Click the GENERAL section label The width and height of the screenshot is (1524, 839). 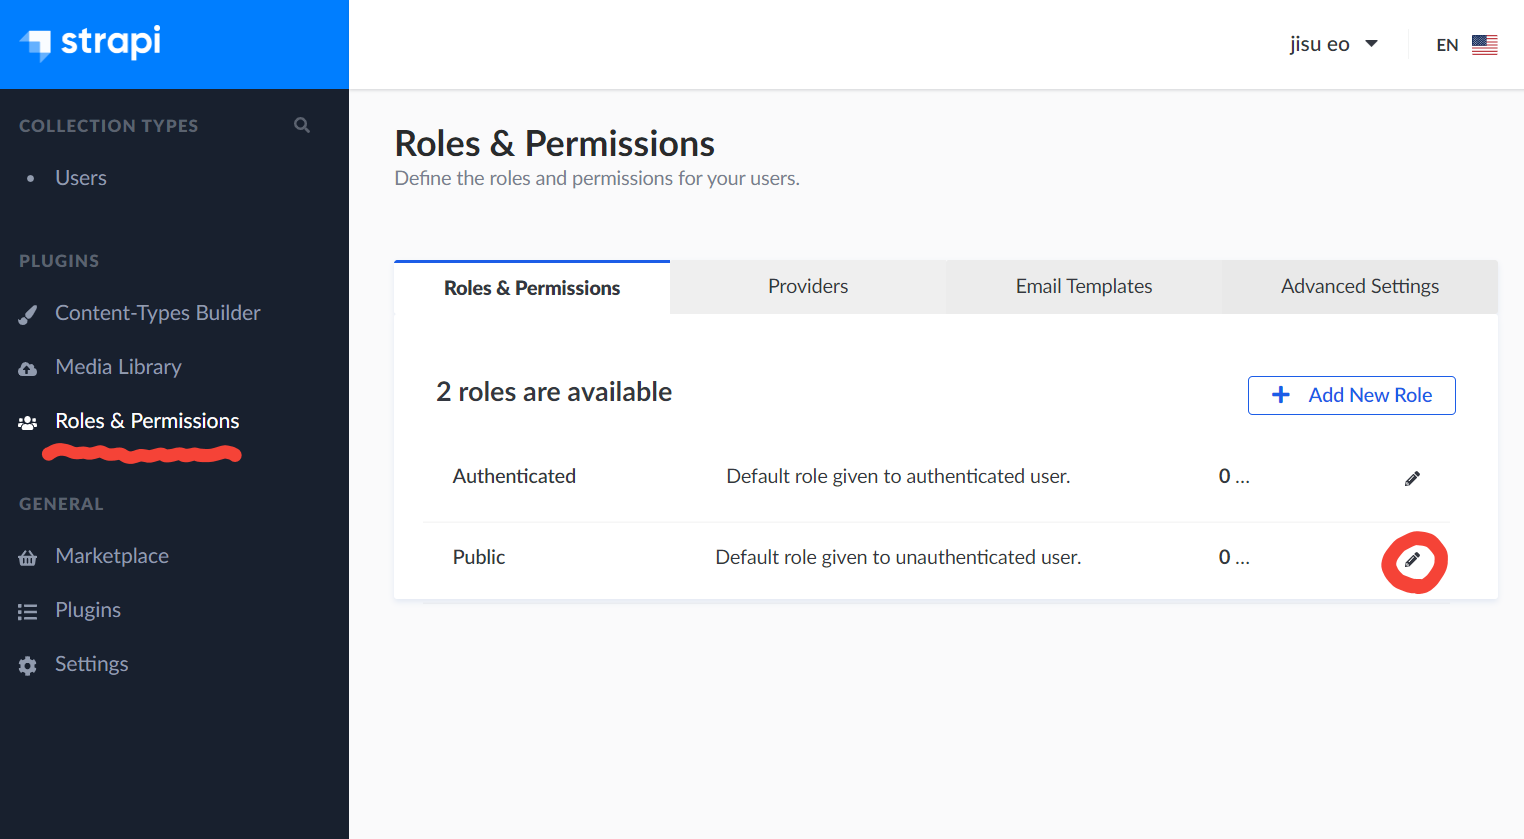(x=61, y=504)
